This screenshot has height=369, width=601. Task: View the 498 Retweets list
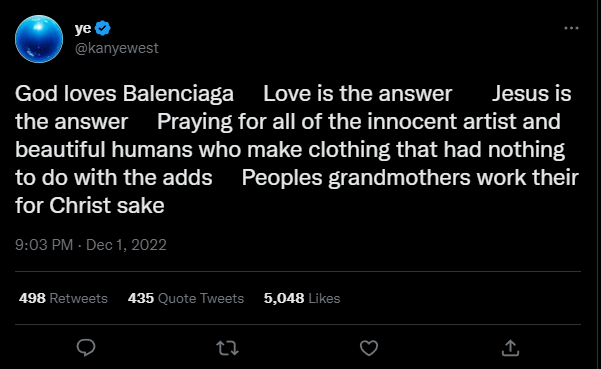click(x=63, y=298)
